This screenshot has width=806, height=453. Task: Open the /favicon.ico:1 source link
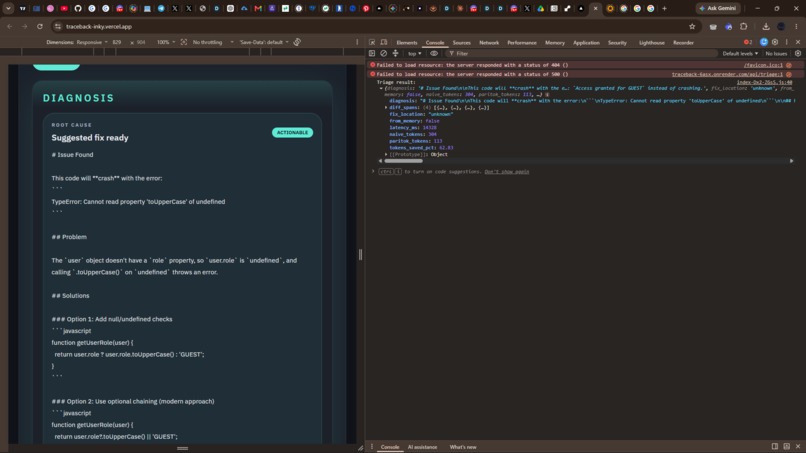click(x=763, y=65)
